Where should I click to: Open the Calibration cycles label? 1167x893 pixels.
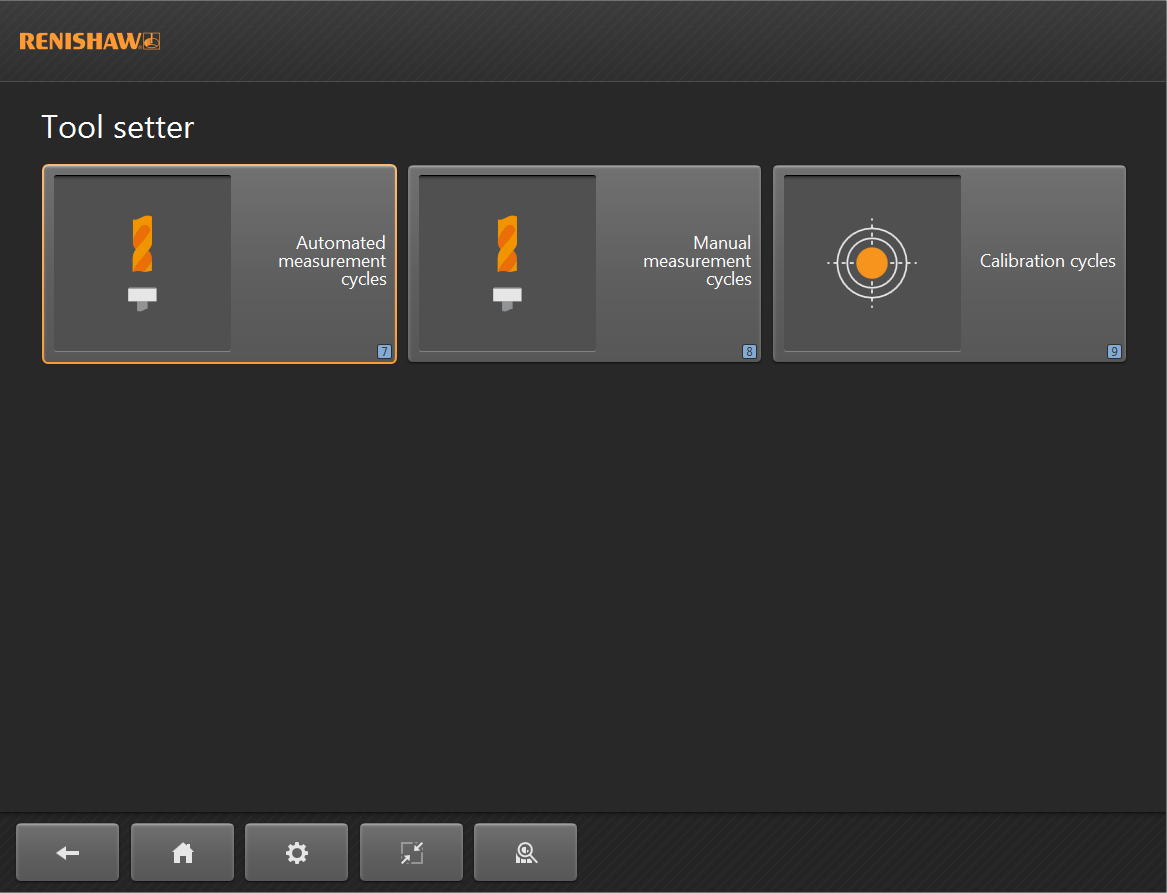coord(1047,261)
